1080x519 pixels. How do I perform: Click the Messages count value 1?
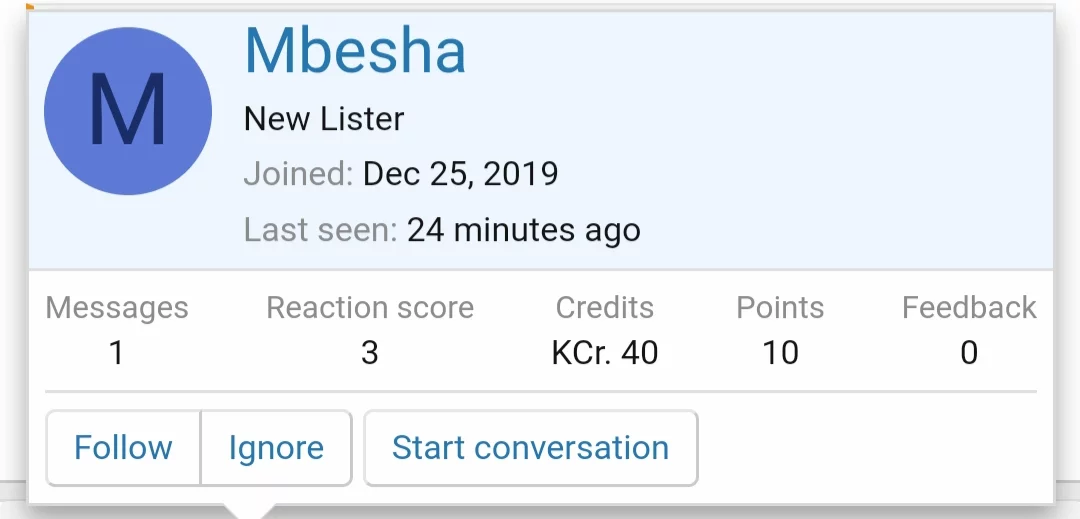[x=117, y=352]
